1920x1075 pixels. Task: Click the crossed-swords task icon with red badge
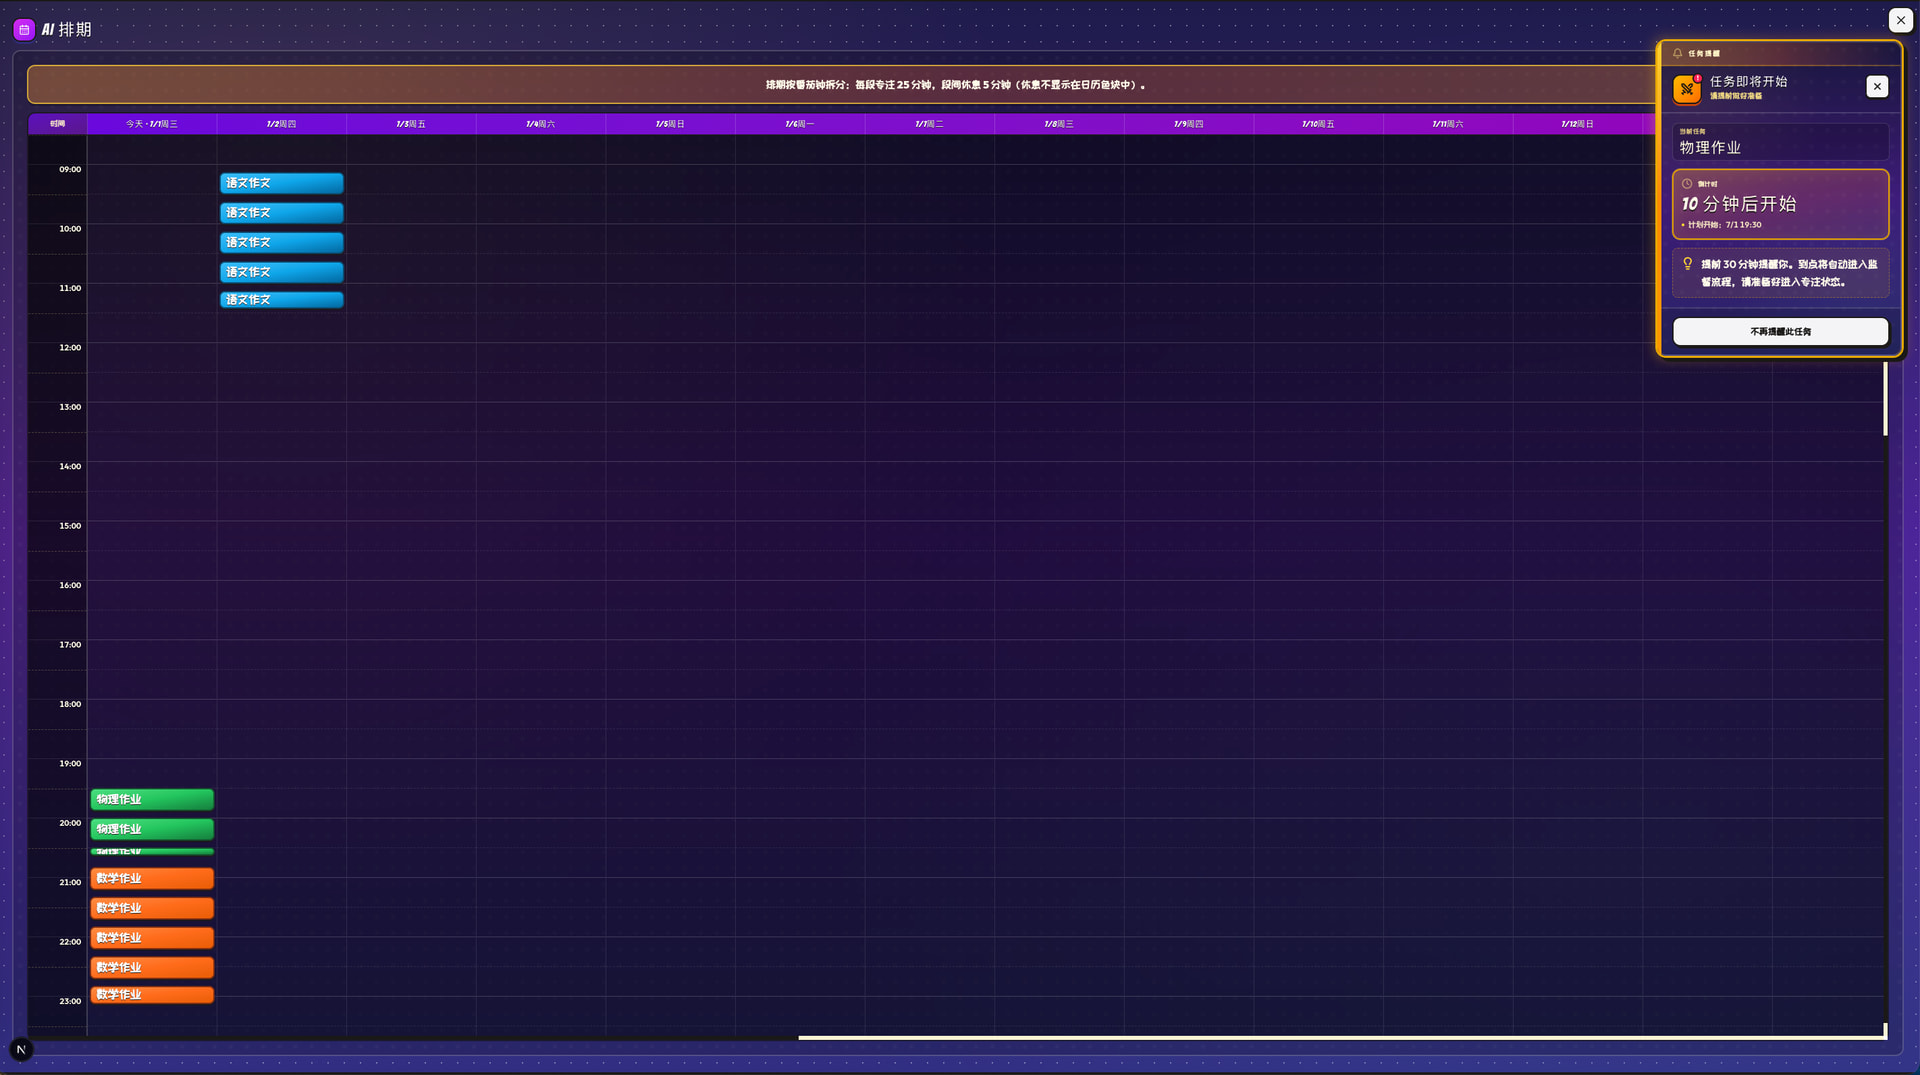point(1687,89)
